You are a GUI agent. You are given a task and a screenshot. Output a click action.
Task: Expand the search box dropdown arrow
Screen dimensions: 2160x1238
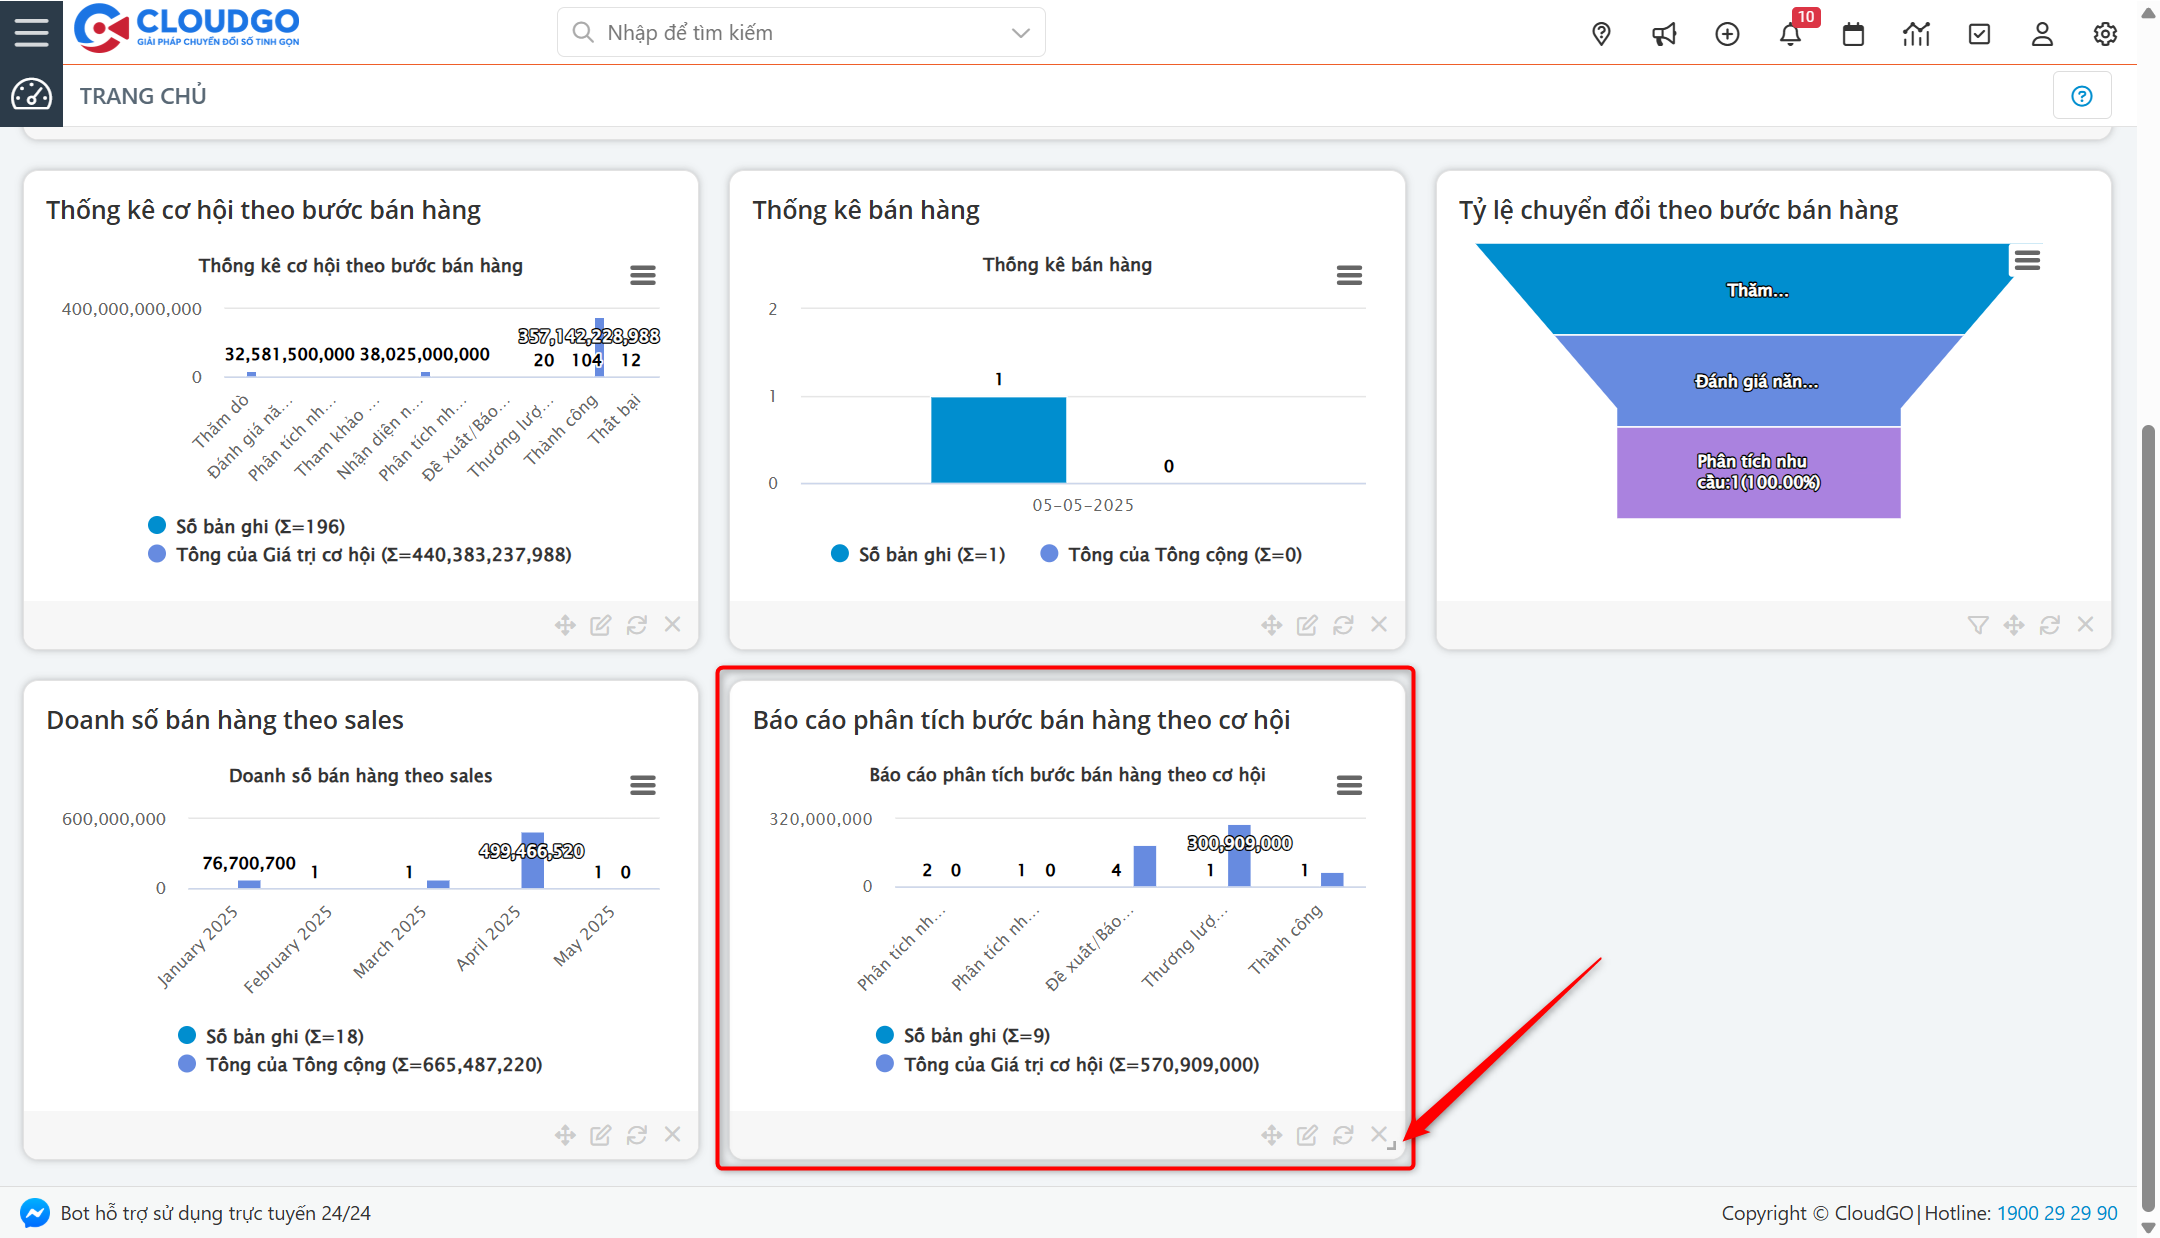[1020, 33]
